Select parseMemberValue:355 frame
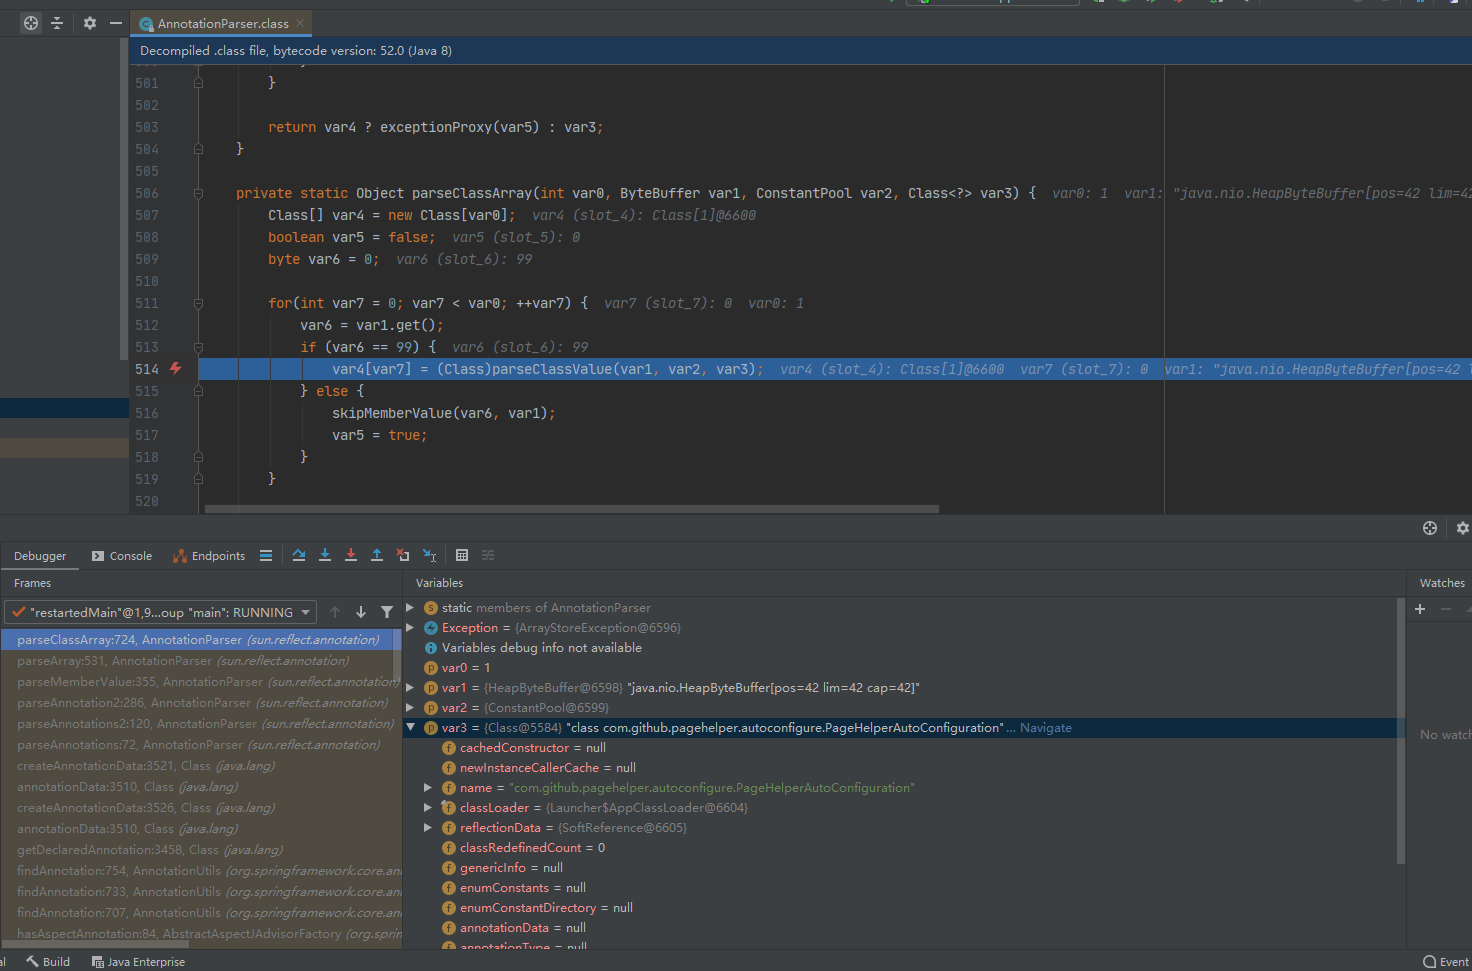 (x=198, y=682)
